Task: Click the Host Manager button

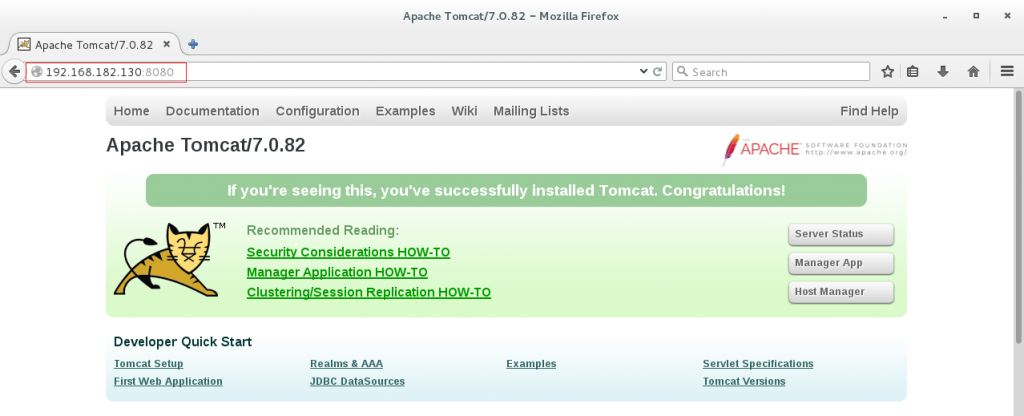Action: pos(841,292)
